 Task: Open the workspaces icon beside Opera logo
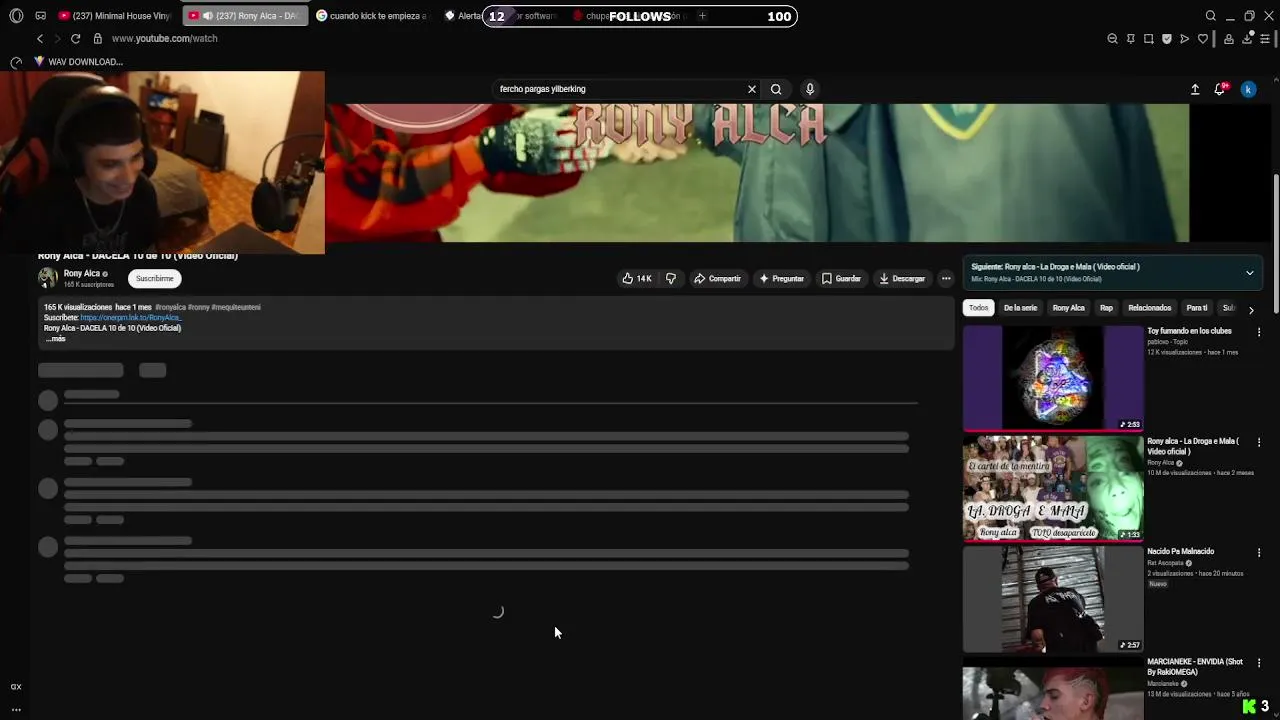pyautogui.click(x=40, y=16)
